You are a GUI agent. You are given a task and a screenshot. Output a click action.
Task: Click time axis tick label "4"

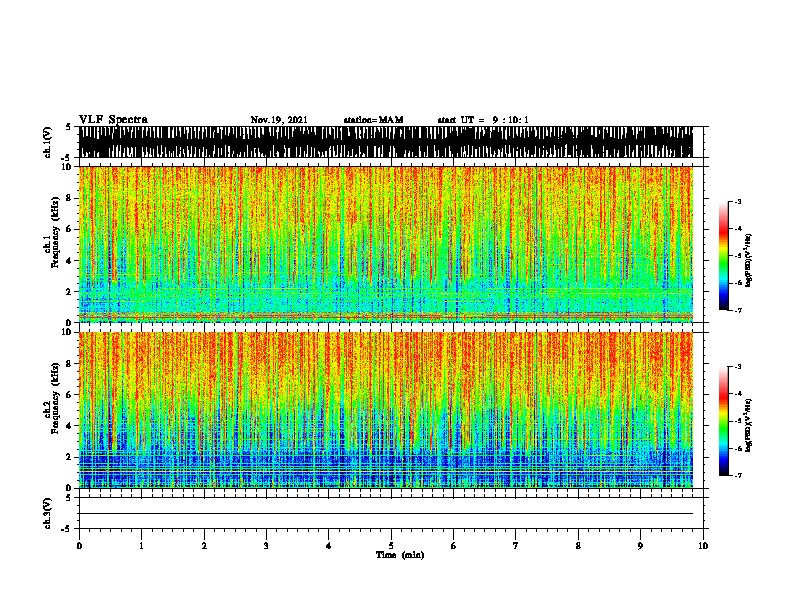coord(329,546)
